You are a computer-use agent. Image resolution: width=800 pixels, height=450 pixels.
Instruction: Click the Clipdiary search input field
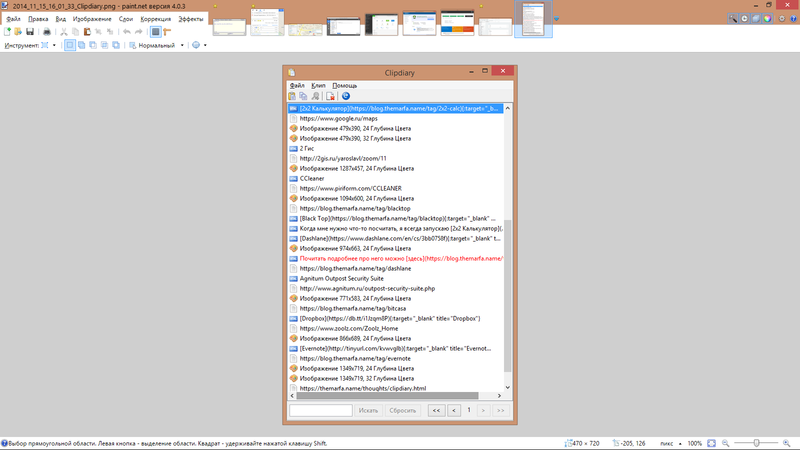click(x=321, y=410)
